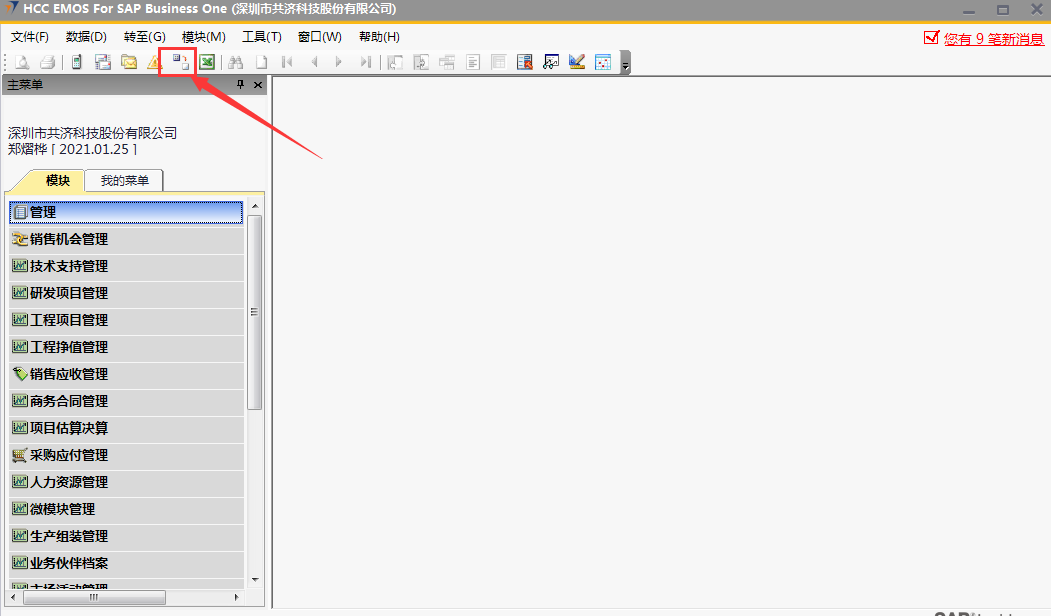Pin the 主菜单 panel with pushpin
The width and height of the screenshot is (1051, 616).
[x=240, y=86]
